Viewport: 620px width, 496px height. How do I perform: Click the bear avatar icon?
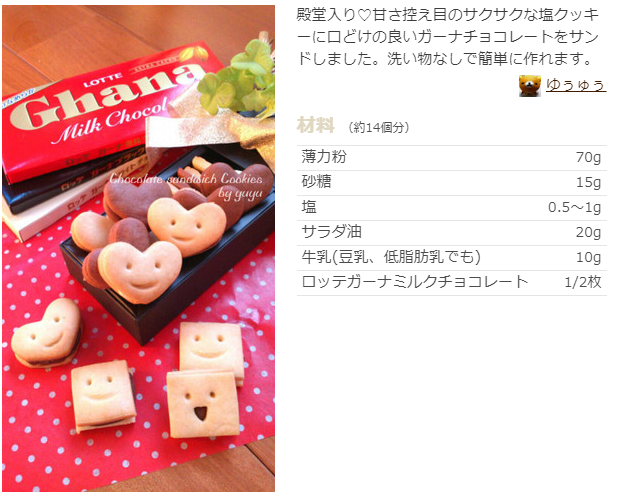click(530, 85)
